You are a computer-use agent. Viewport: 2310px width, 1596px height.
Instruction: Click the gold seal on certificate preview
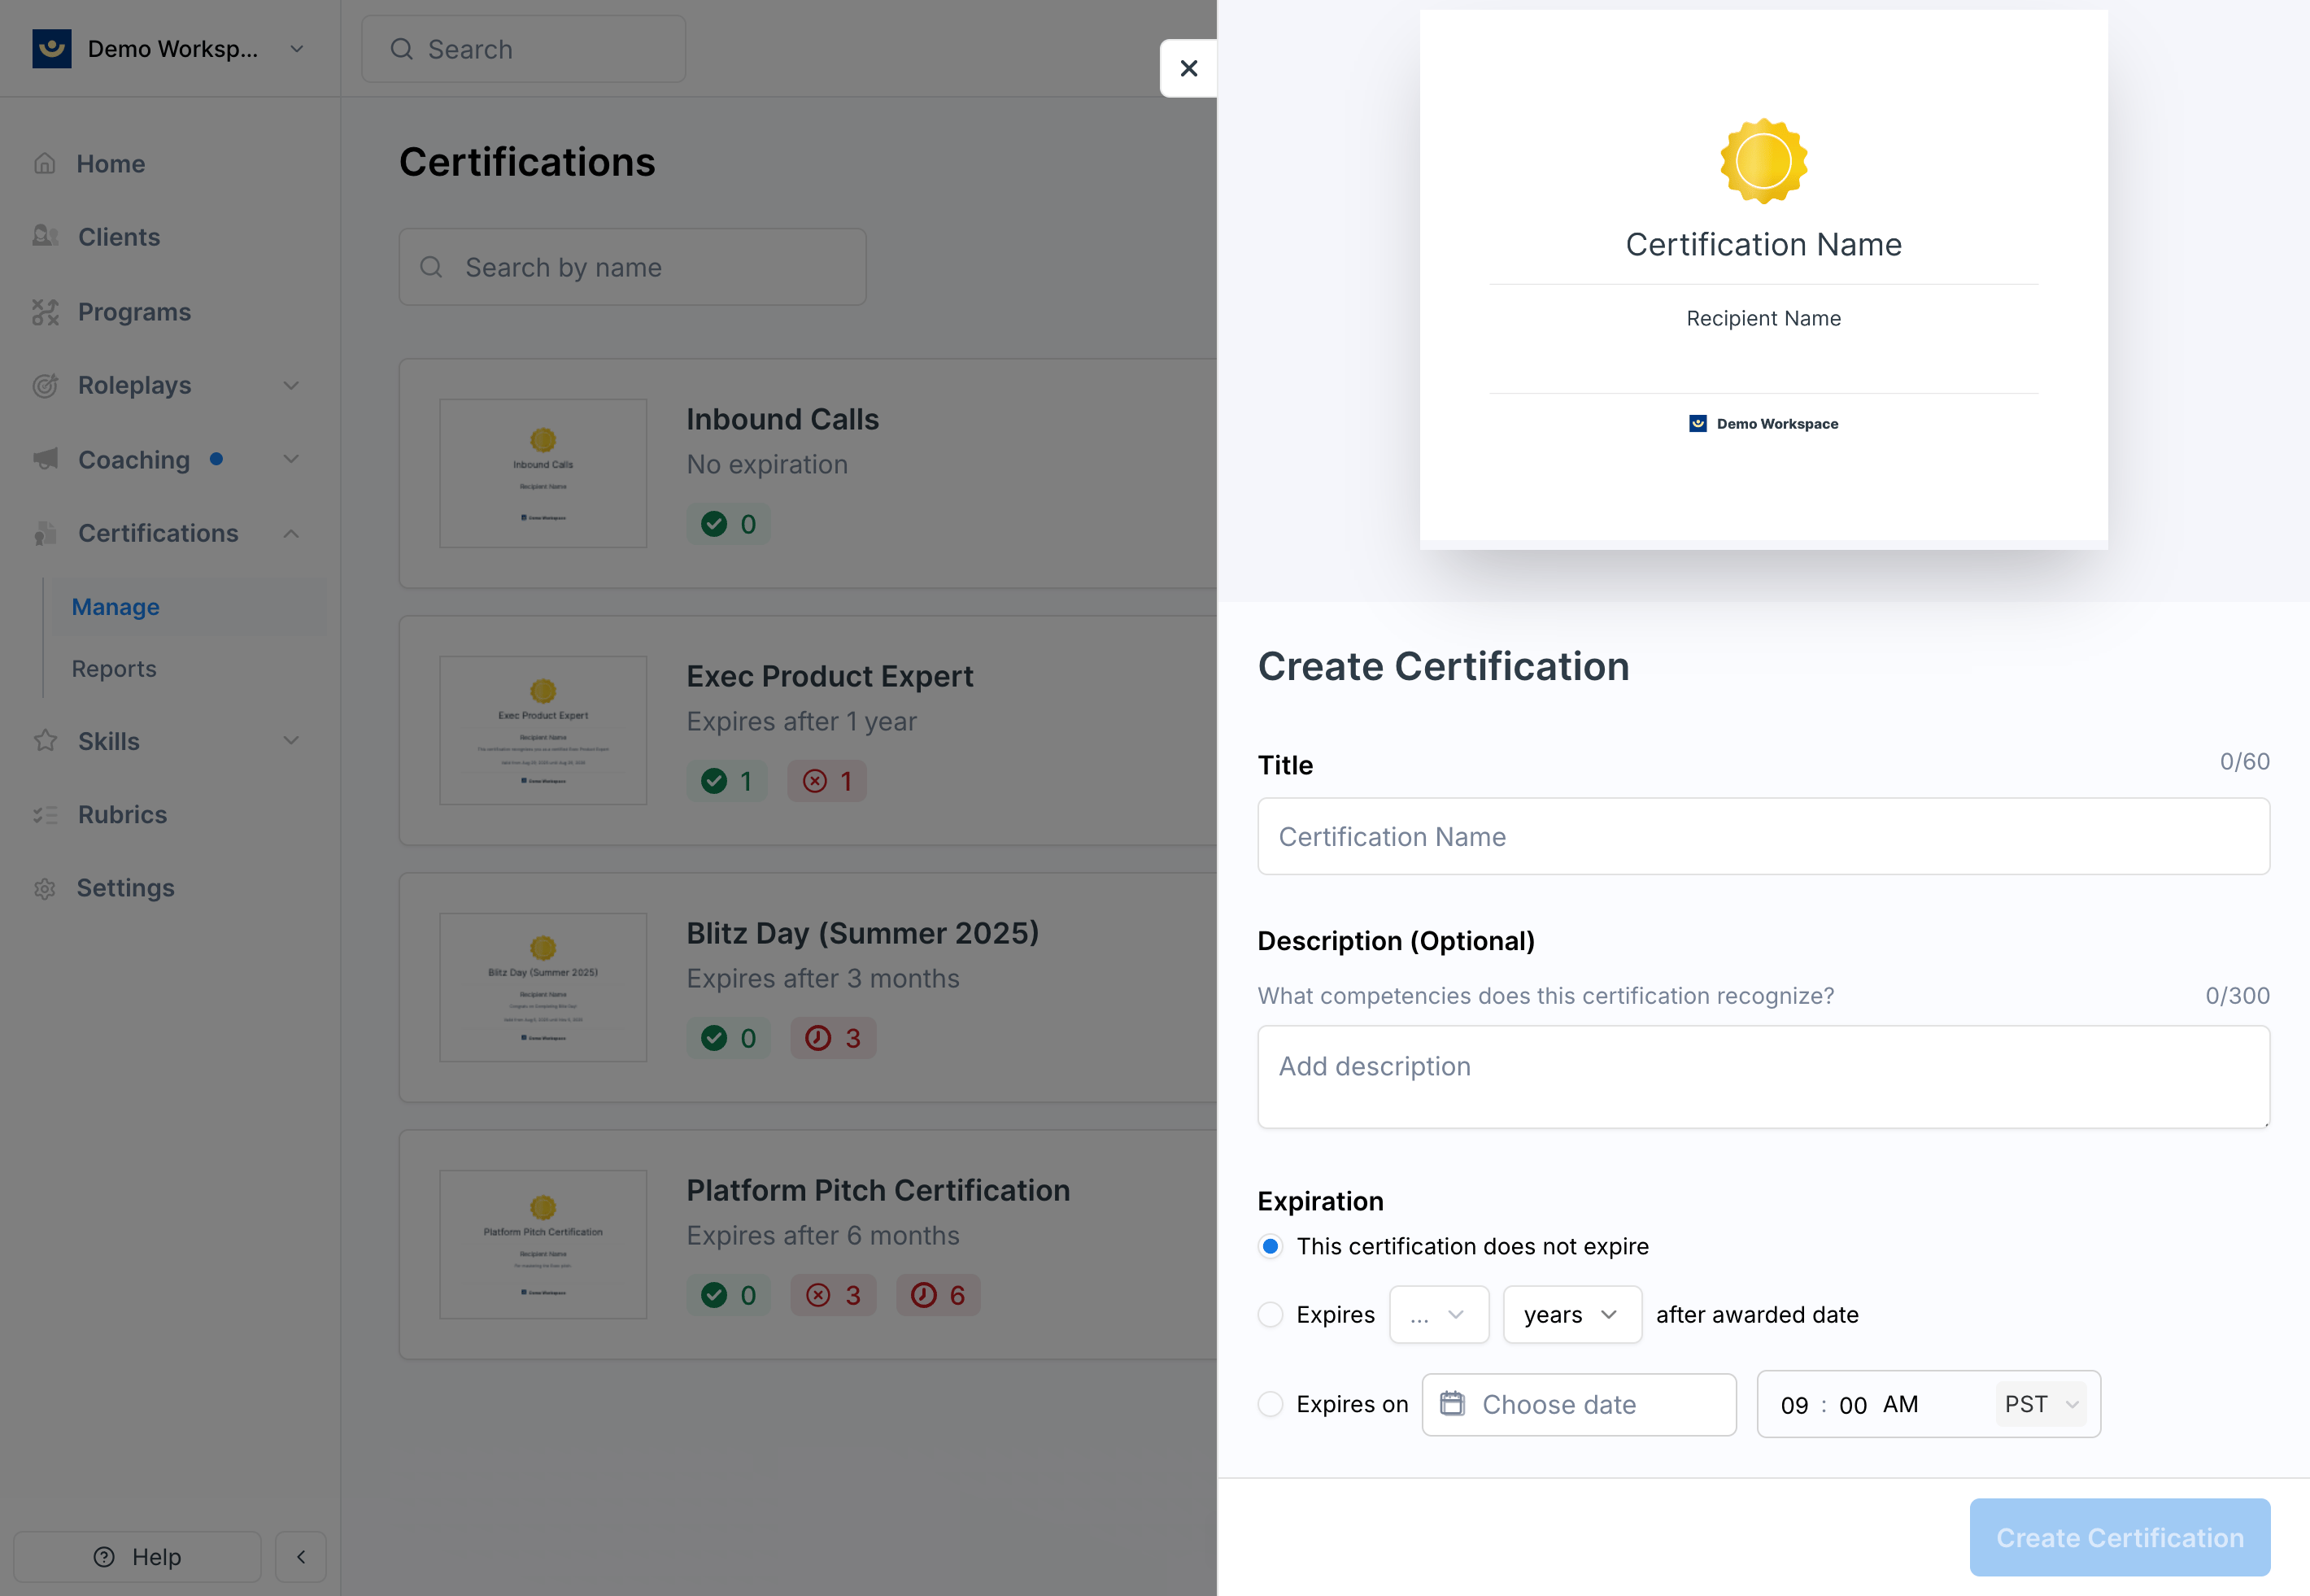1764,161
